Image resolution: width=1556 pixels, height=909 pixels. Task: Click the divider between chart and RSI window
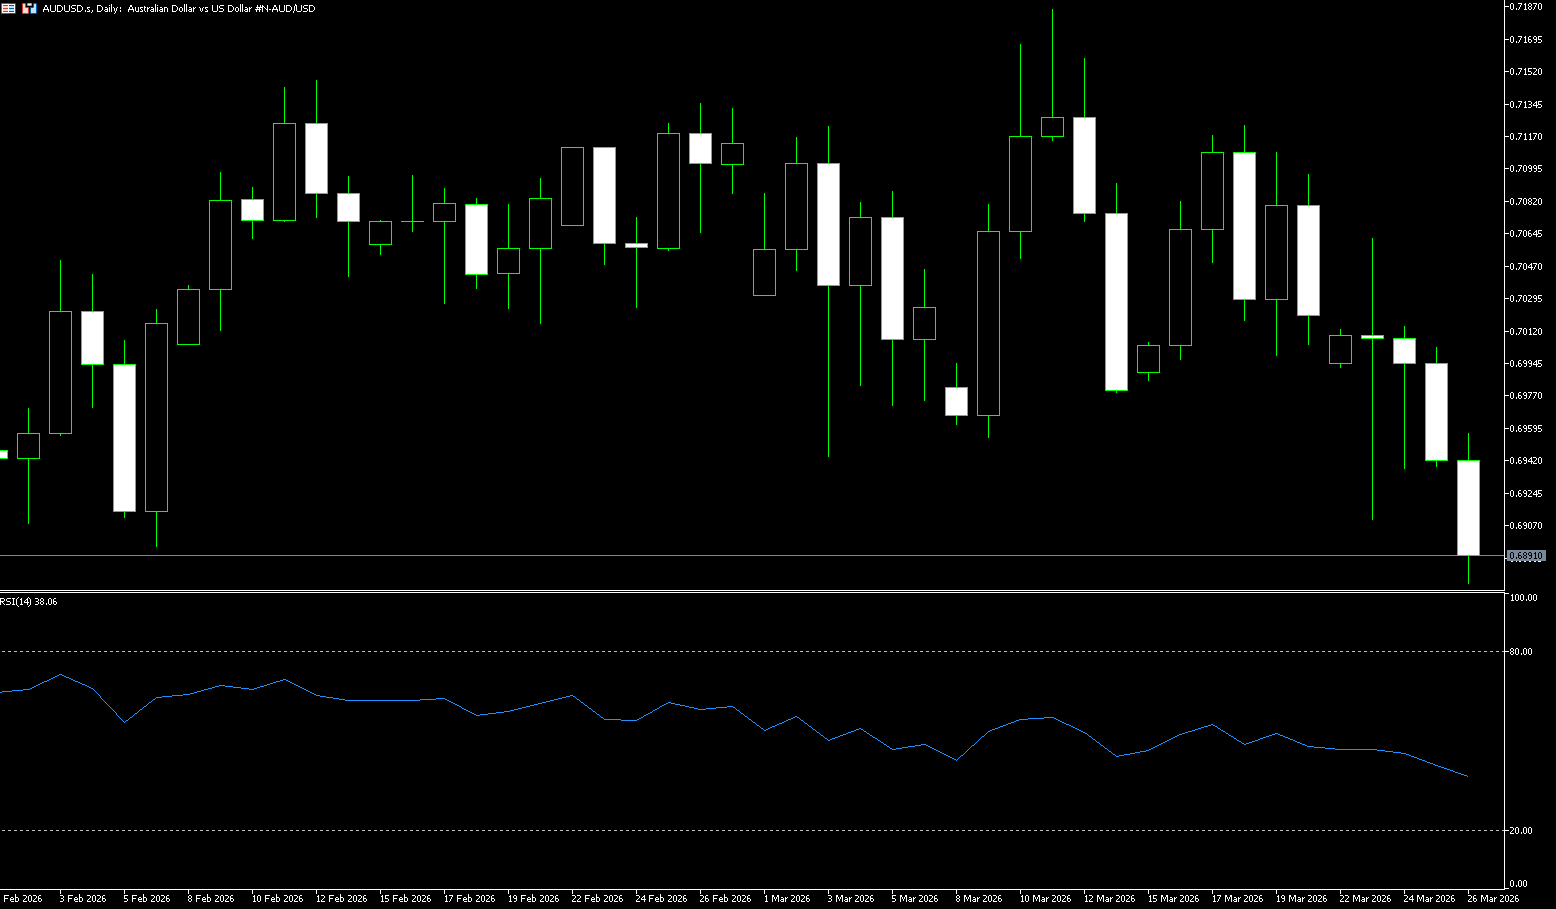[x=750, y=592]
